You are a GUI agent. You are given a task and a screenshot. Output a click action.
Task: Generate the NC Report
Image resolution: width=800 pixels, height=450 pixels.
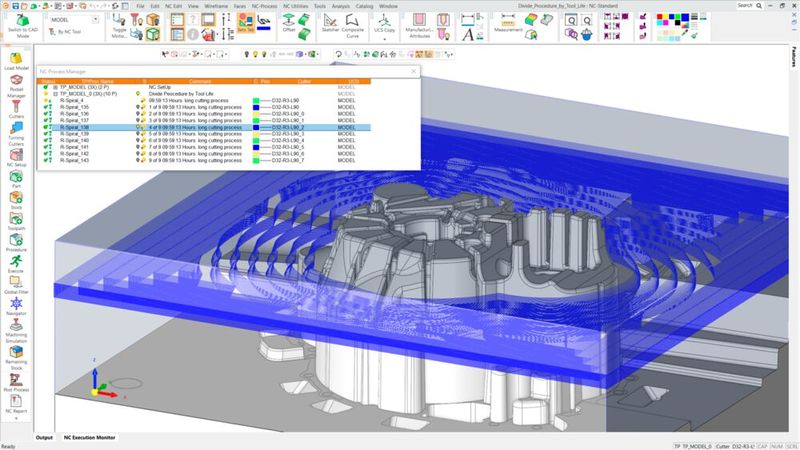point(16,404)
